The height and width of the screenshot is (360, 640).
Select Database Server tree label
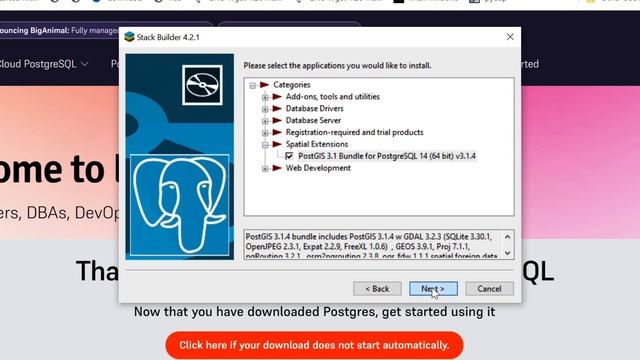313,120
